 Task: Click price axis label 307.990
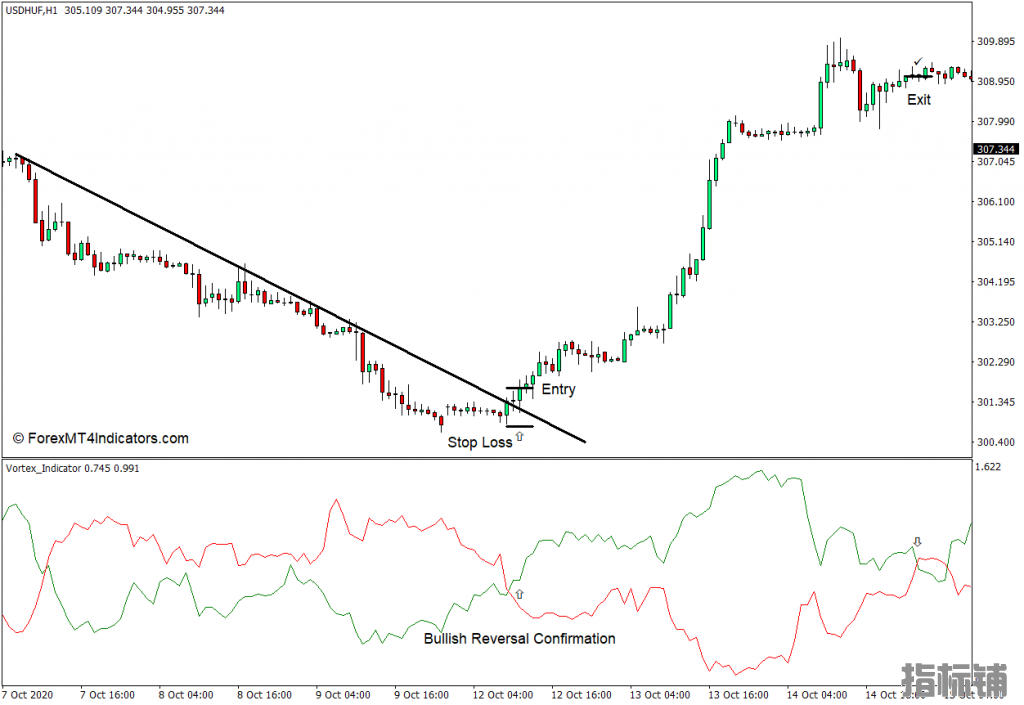coord(996,121)
